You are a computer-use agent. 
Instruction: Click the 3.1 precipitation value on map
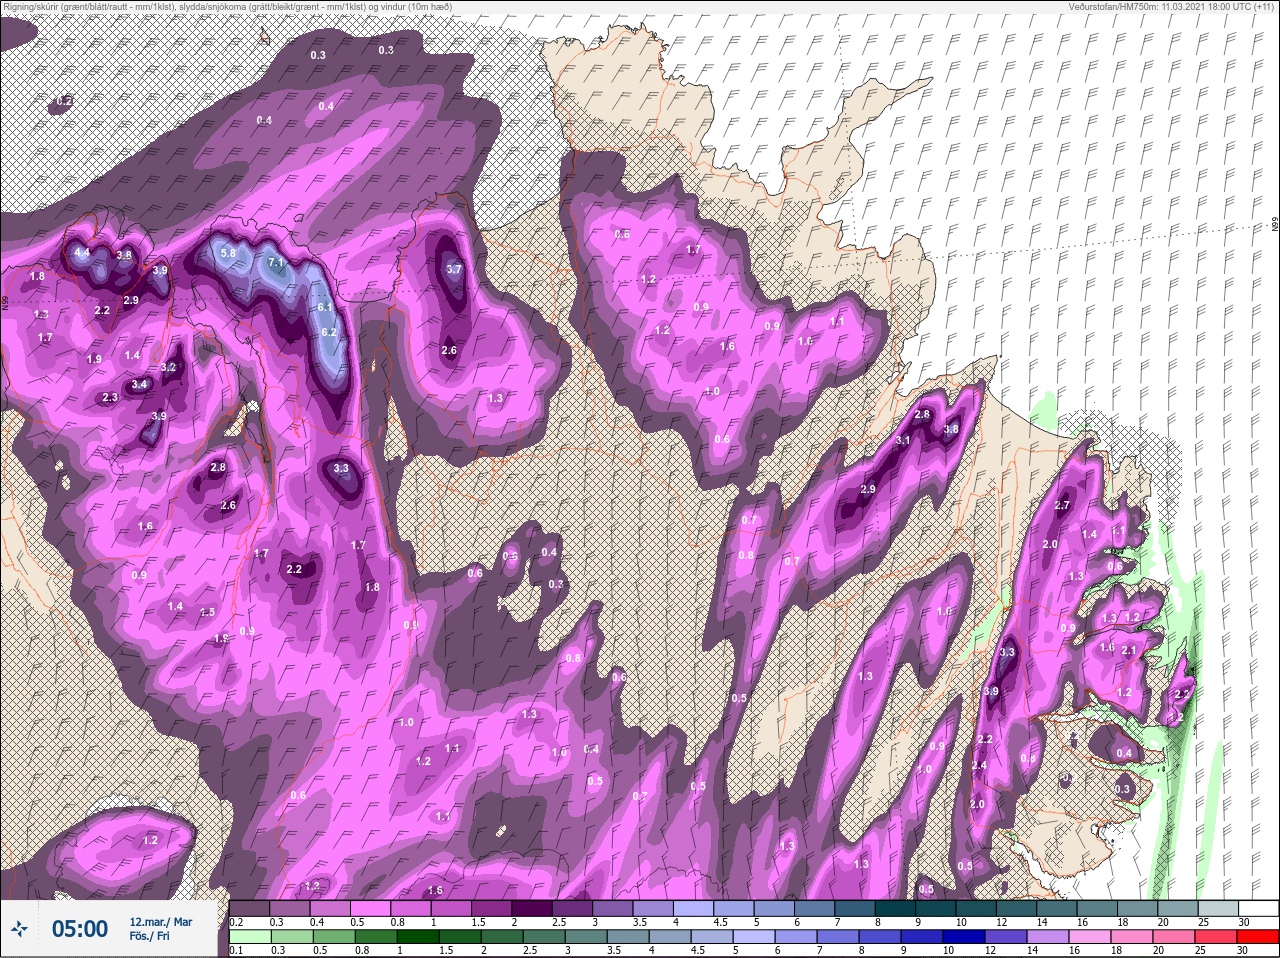pyautogui.click(x=903, y=440)
